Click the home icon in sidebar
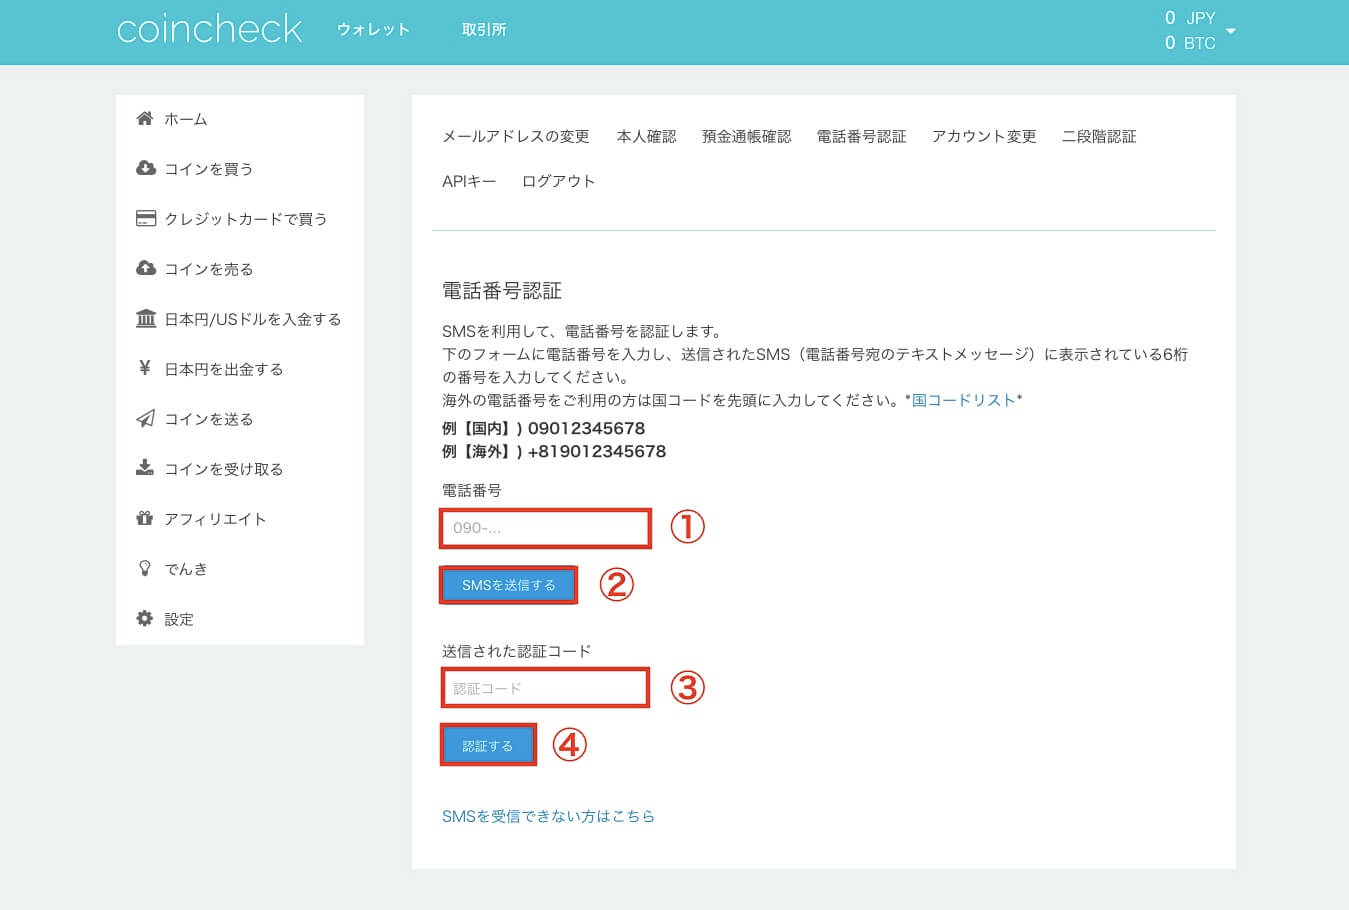 145,118
